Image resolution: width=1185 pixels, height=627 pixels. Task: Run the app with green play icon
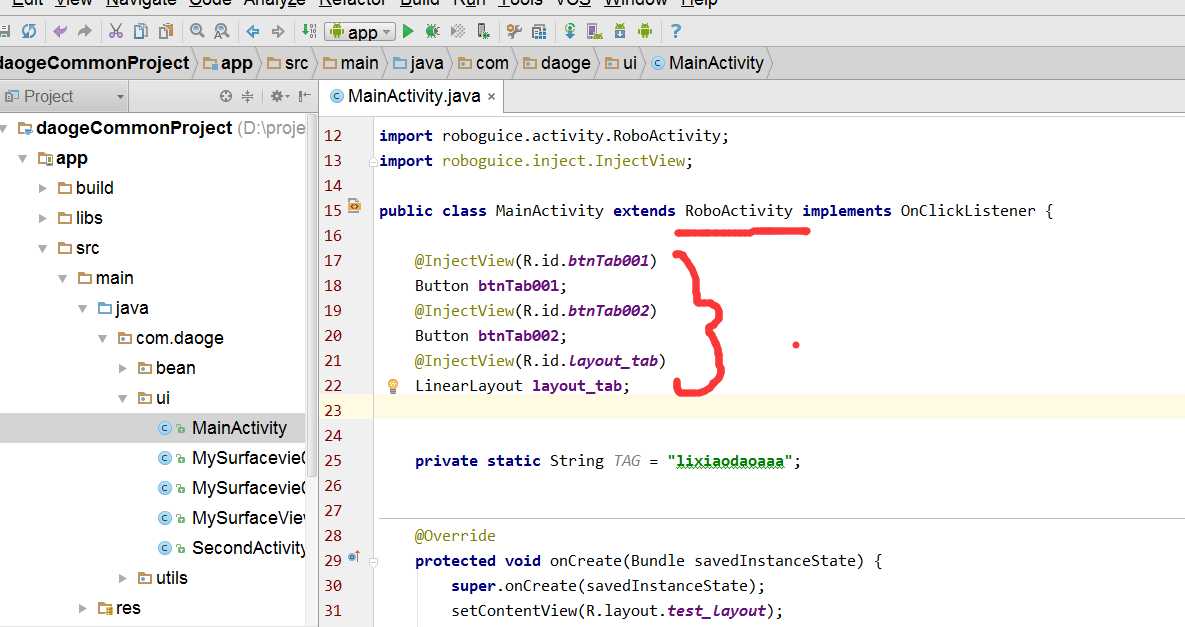[408, 31]
